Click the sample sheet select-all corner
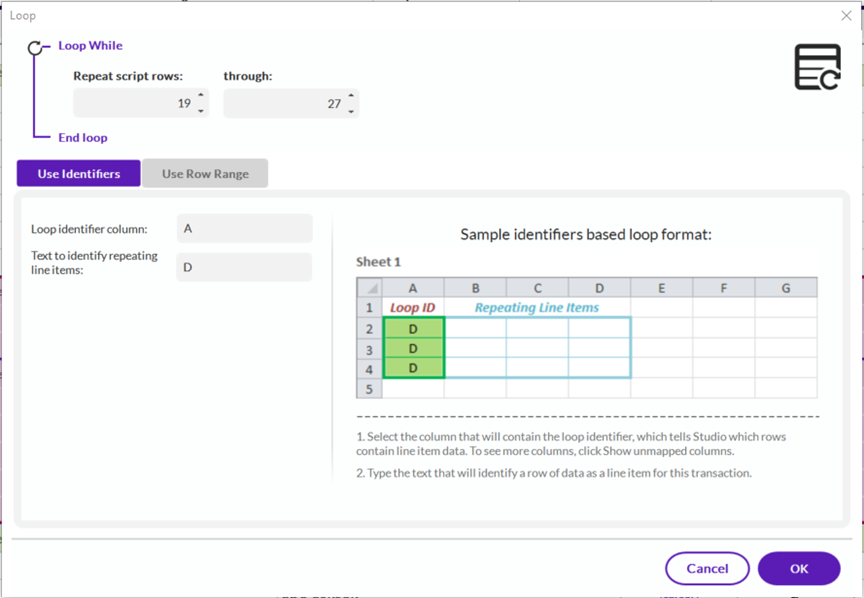 pos(370,288)
